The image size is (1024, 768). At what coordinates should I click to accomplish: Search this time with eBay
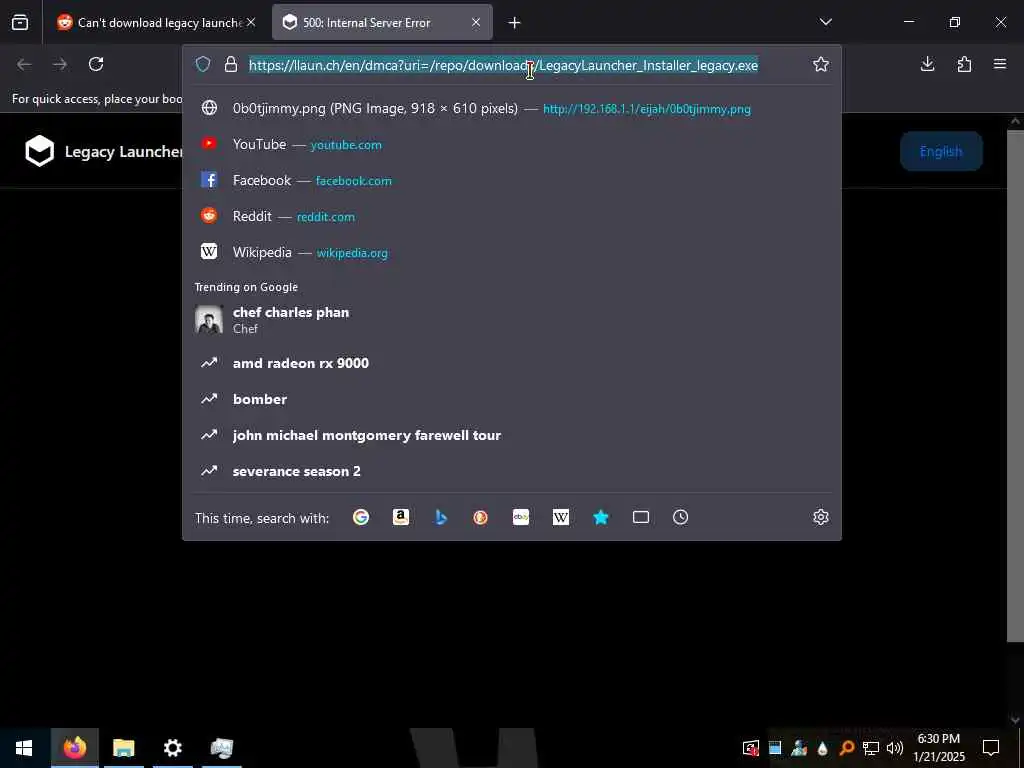click(x=521, y=517)
